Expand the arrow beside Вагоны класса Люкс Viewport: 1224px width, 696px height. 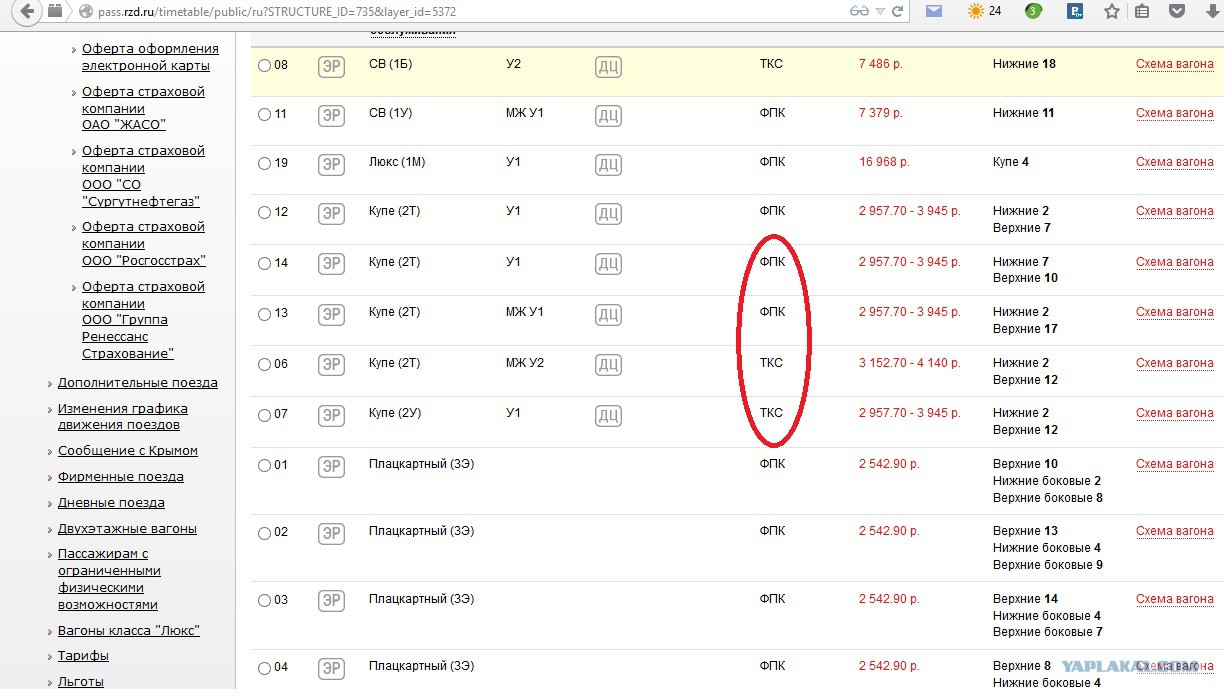click(50, 631)
